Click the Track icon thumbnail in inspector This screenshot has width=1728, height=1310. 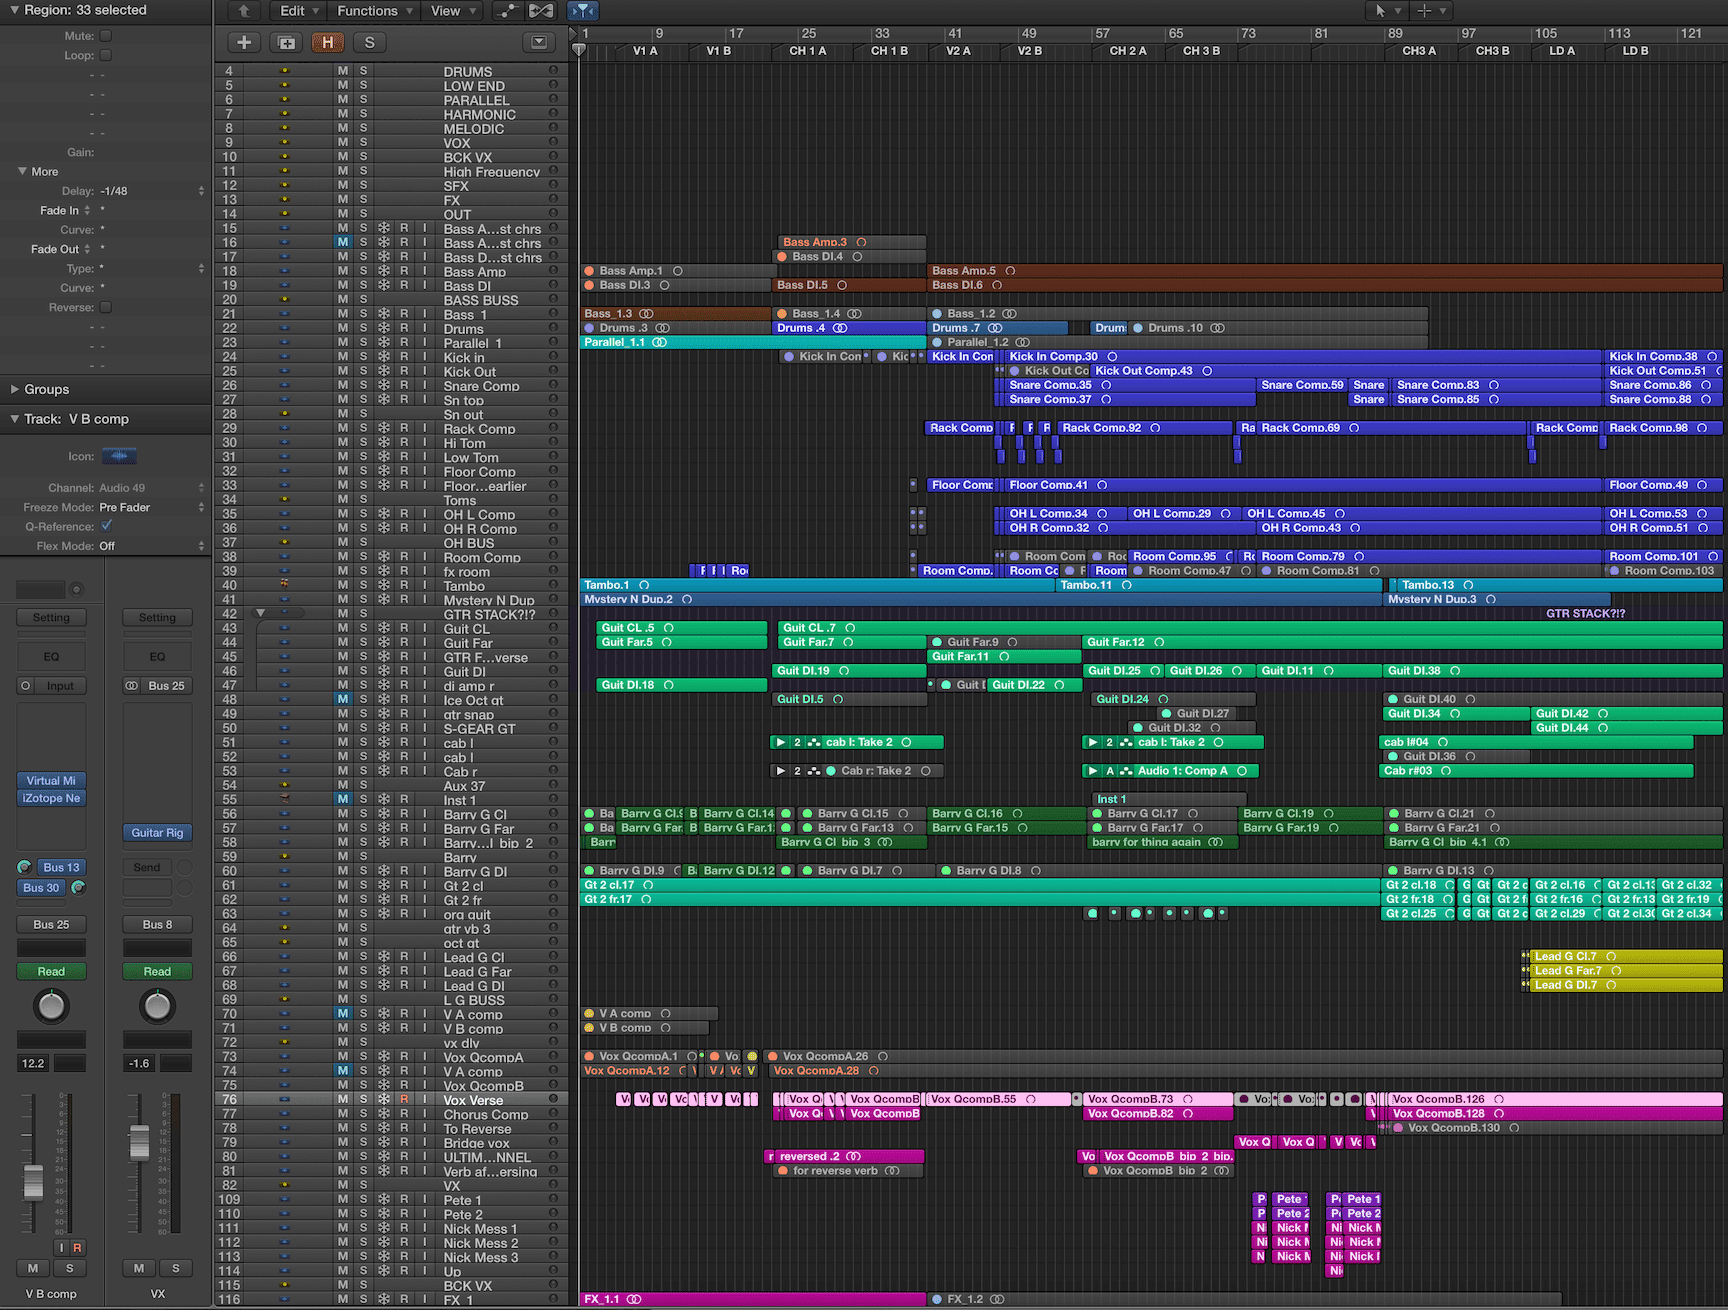(119, 456)
